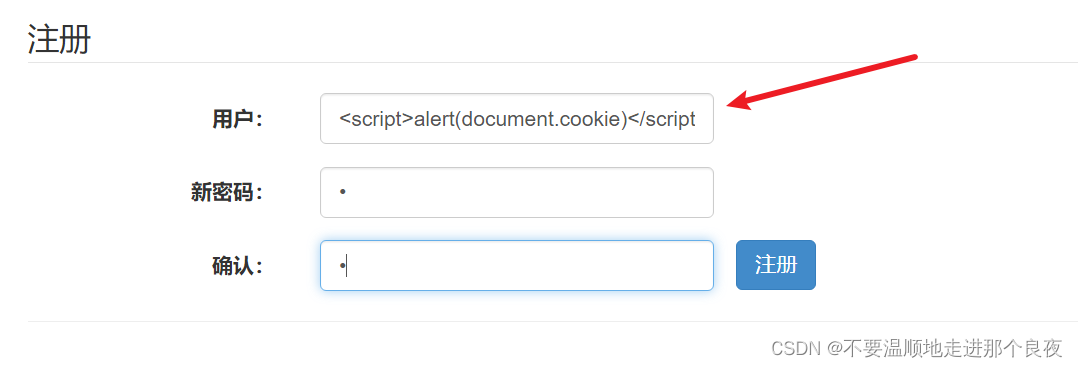Screen dimensions: 1078x367
Task: Click inside the 确认 confirm password field
Action: [x=516, y=265]
